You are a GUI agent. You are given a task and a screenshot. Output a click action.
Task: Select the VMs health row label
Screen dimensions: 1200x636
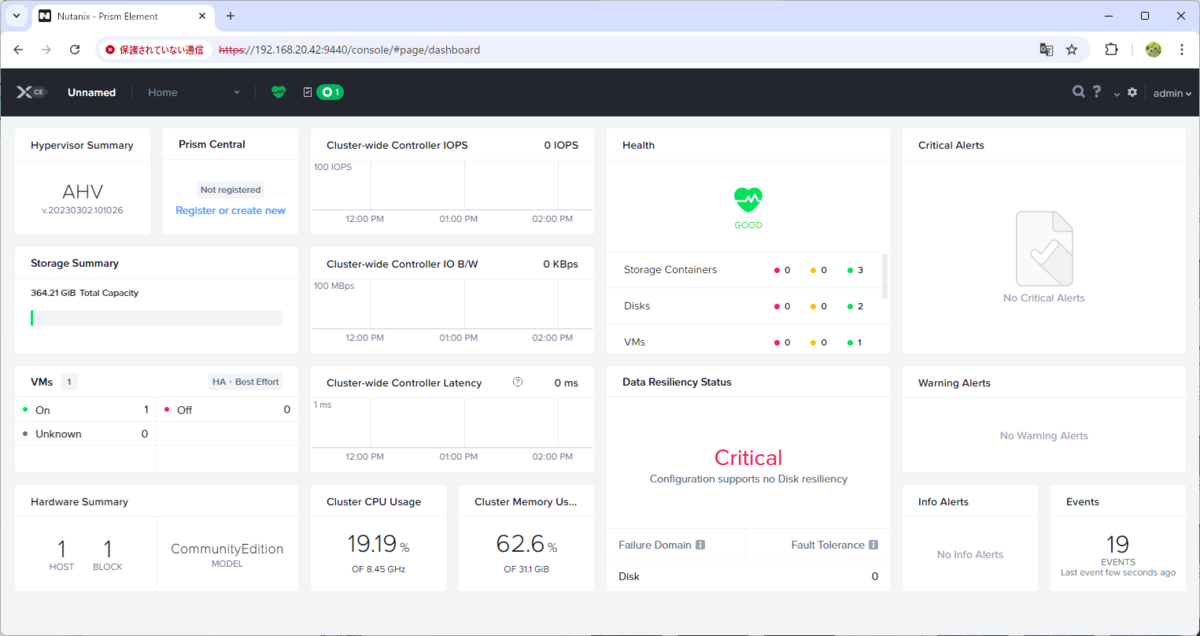[x=634, y=342]
